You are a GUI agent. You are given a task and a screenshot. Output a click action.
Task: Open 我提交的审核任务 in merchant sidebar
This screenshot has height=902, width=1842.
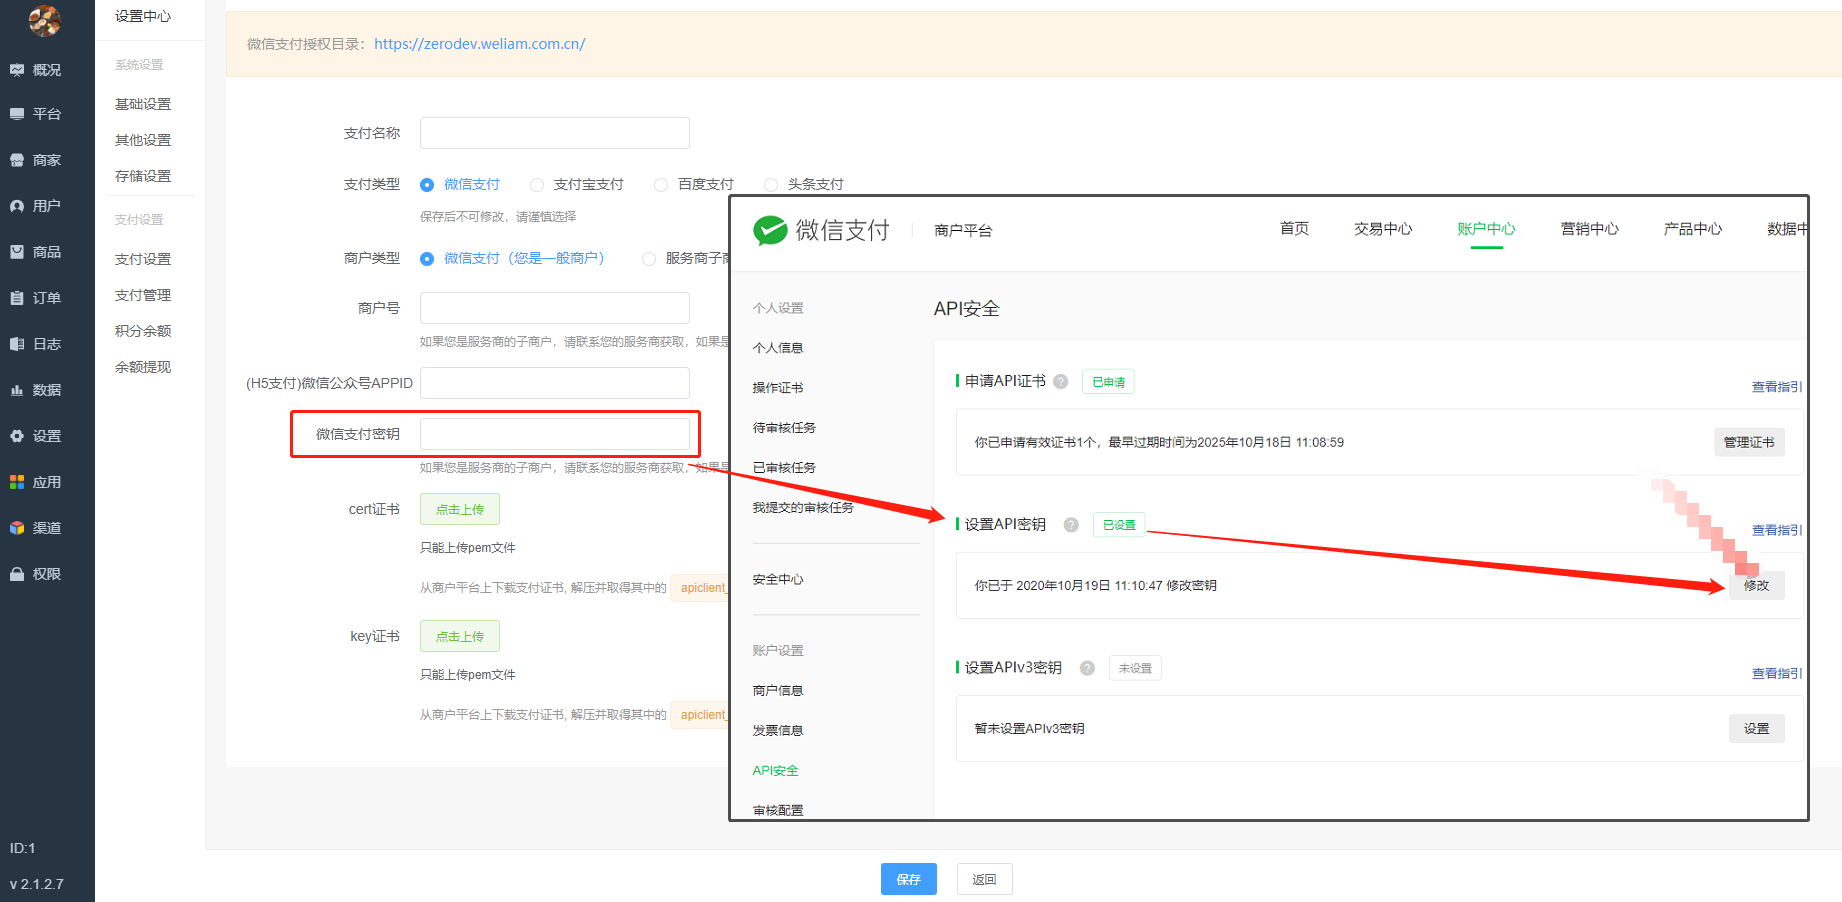[x=803, y=508]
